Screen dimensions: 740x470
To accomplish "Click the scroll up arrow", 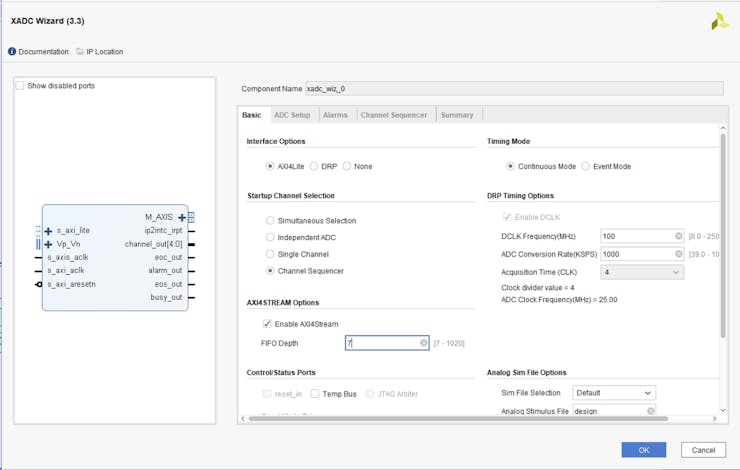I will pyautogui.click(x=723, y=128).
